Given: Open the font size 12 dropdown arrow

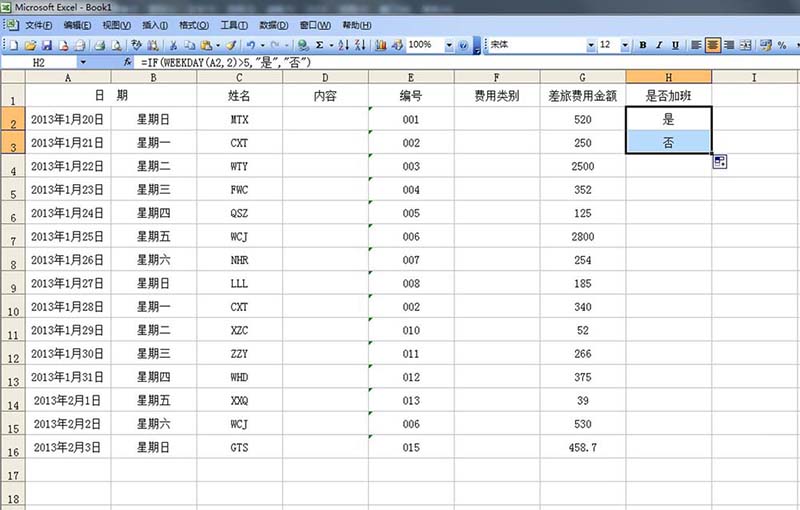Looking at the screenshot, I should click(625, 45).
